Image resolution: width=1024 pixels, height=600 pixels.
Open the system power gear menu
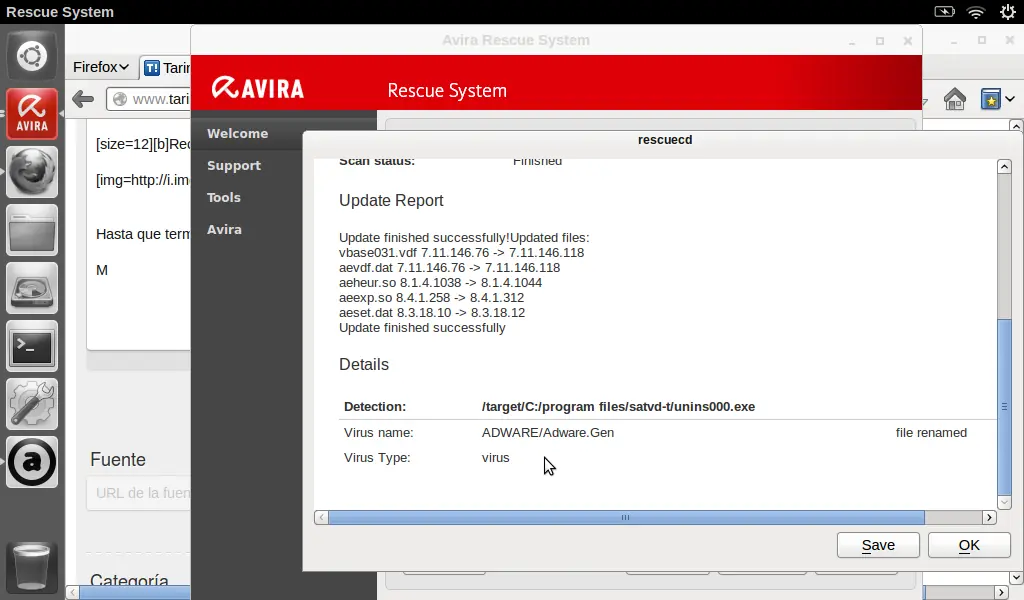pos(1008,12)
